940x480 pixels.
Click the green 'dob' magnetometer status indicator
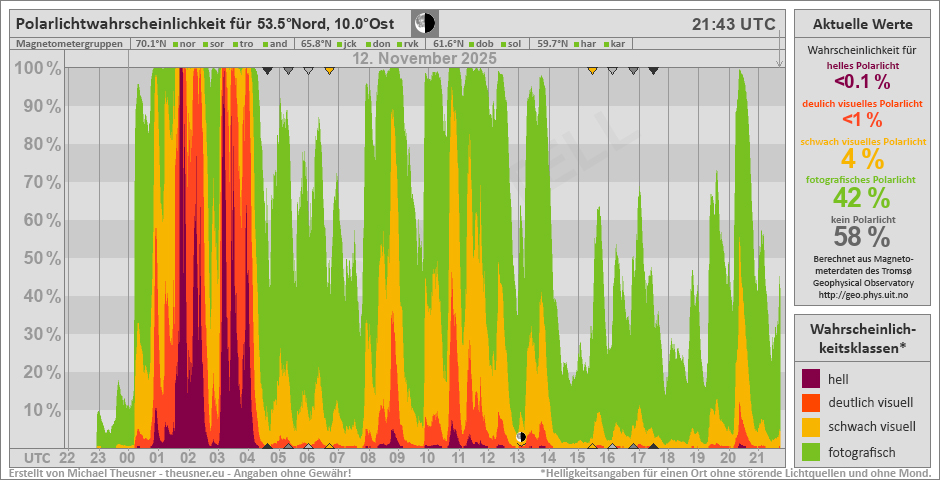[470, 44]
